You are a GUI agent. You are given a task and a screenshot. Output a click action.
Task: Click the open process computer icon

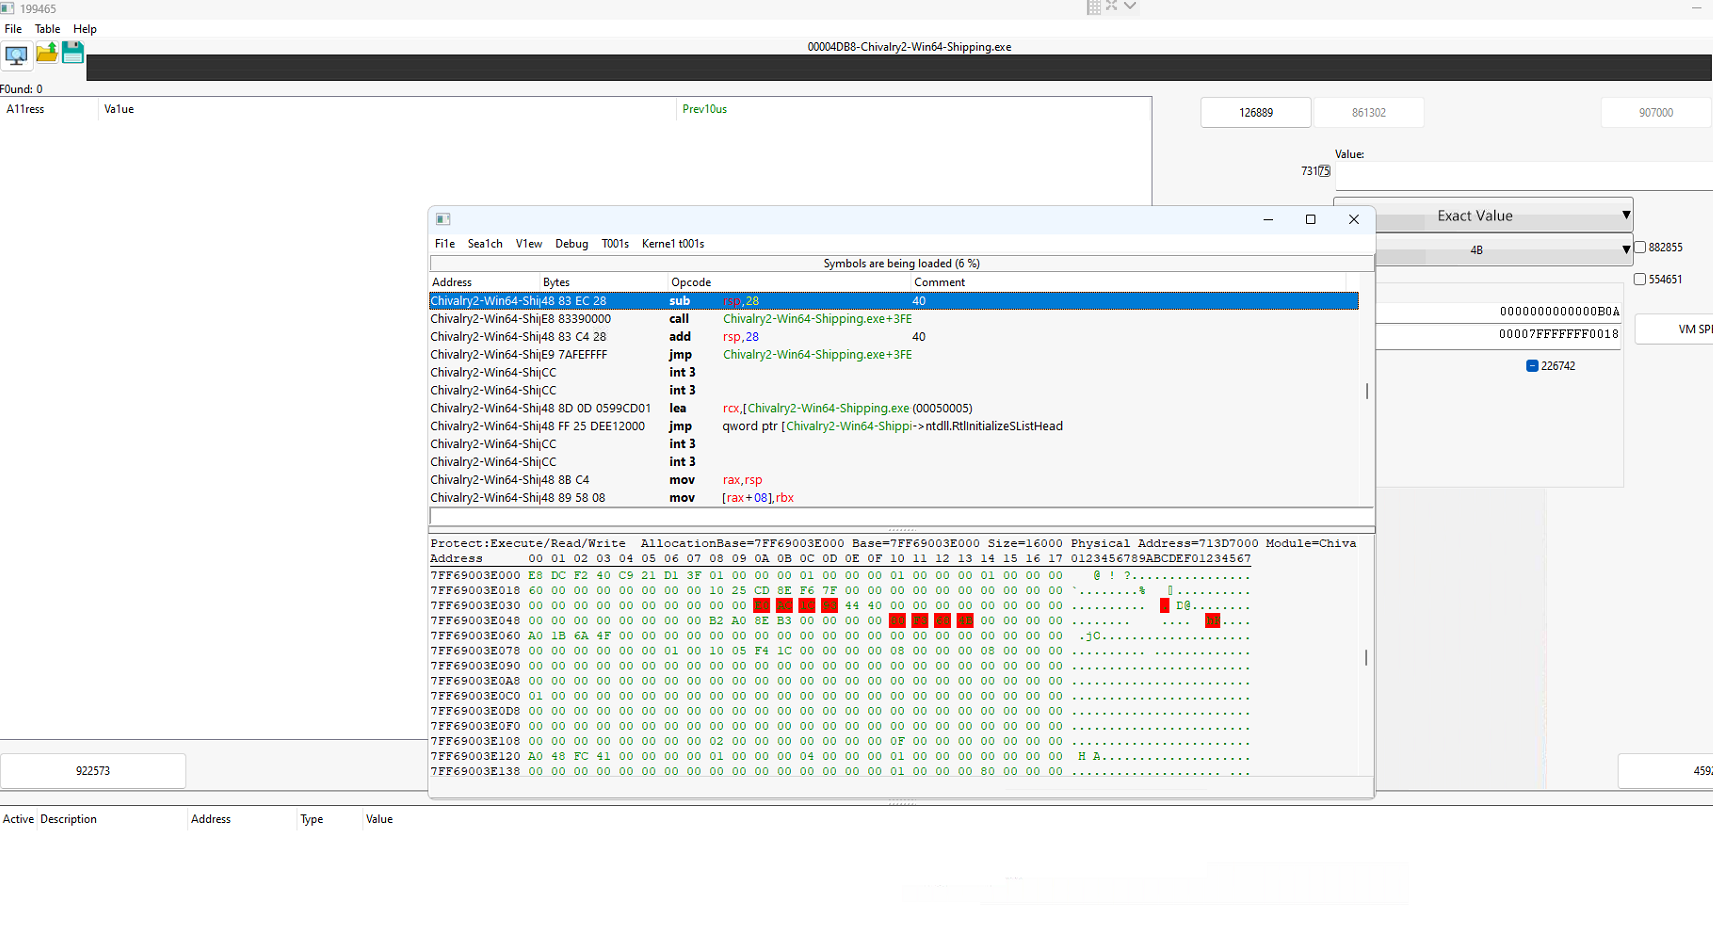pos(16,54)
